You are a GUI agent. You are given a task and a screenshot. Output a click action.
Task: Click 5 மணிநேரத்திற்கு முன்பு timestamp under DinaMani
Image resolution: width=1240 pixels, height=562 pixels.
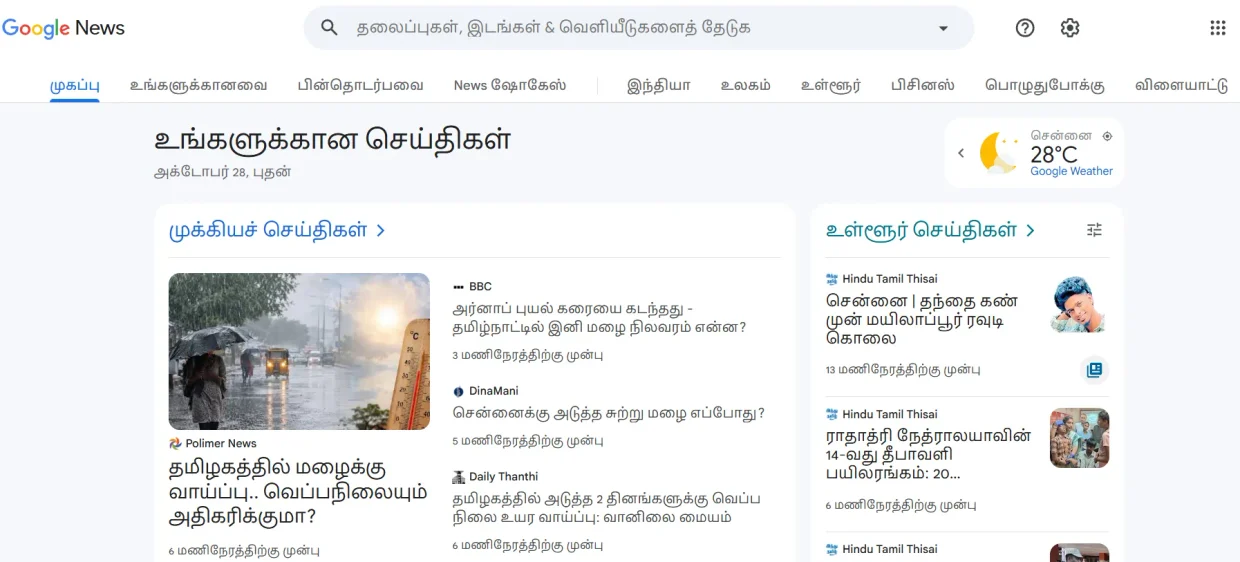(528, 440)
